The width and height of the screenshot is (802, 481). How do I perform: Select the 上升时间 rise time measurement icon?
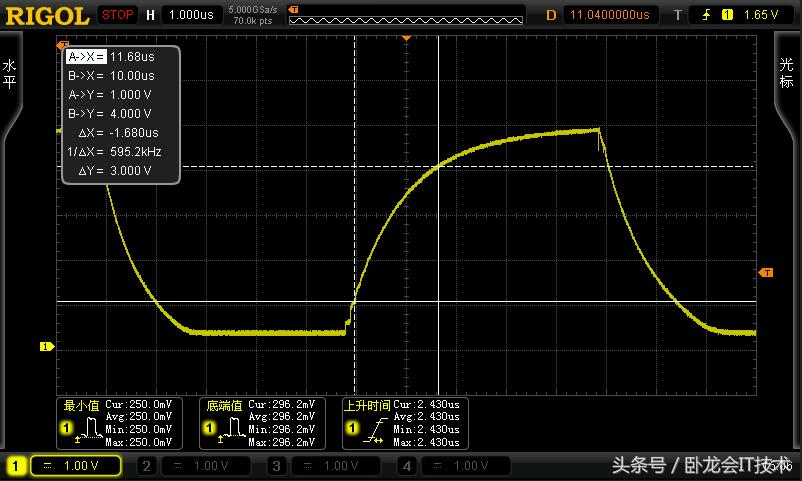pos(370,431)
